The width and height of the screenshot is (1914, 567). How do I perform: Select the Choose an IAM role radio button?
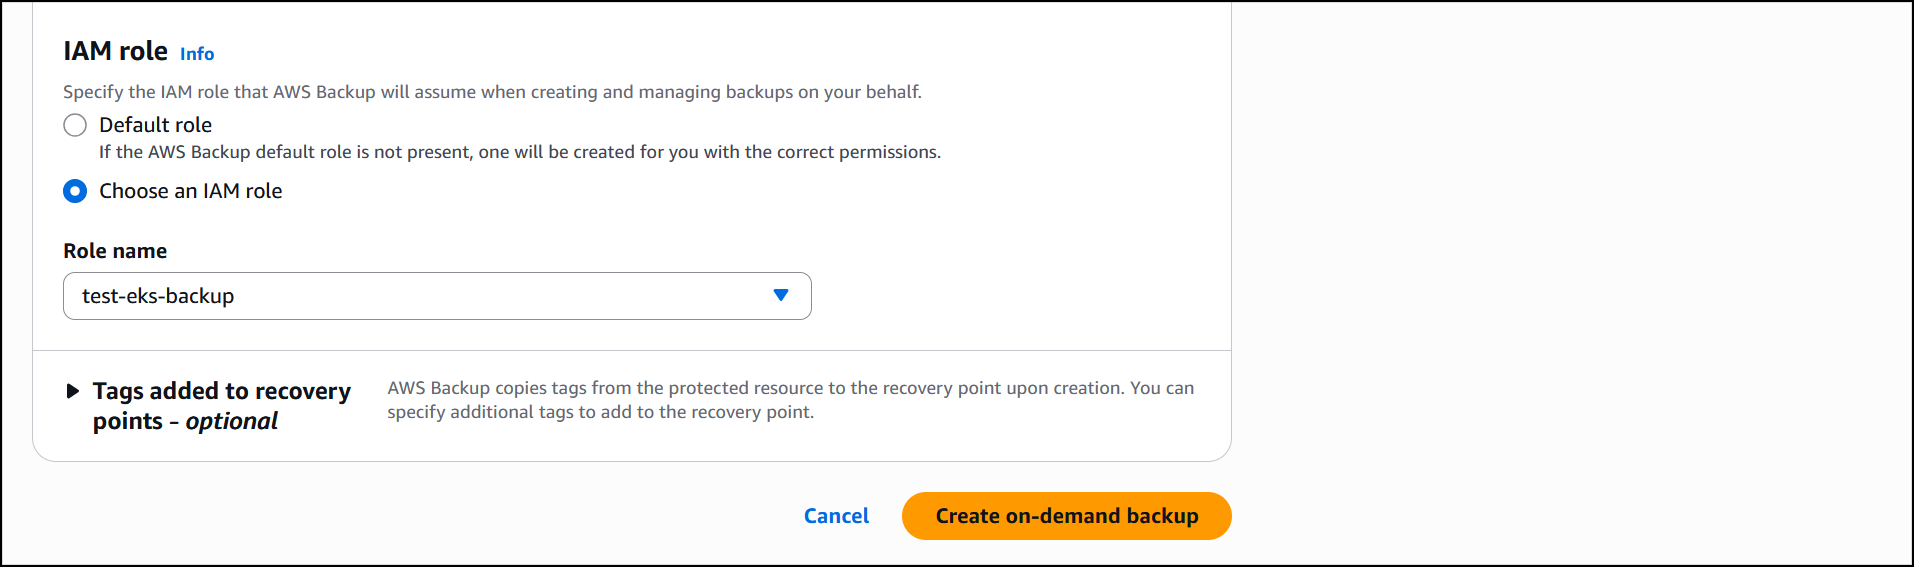[x=75, y=191]
